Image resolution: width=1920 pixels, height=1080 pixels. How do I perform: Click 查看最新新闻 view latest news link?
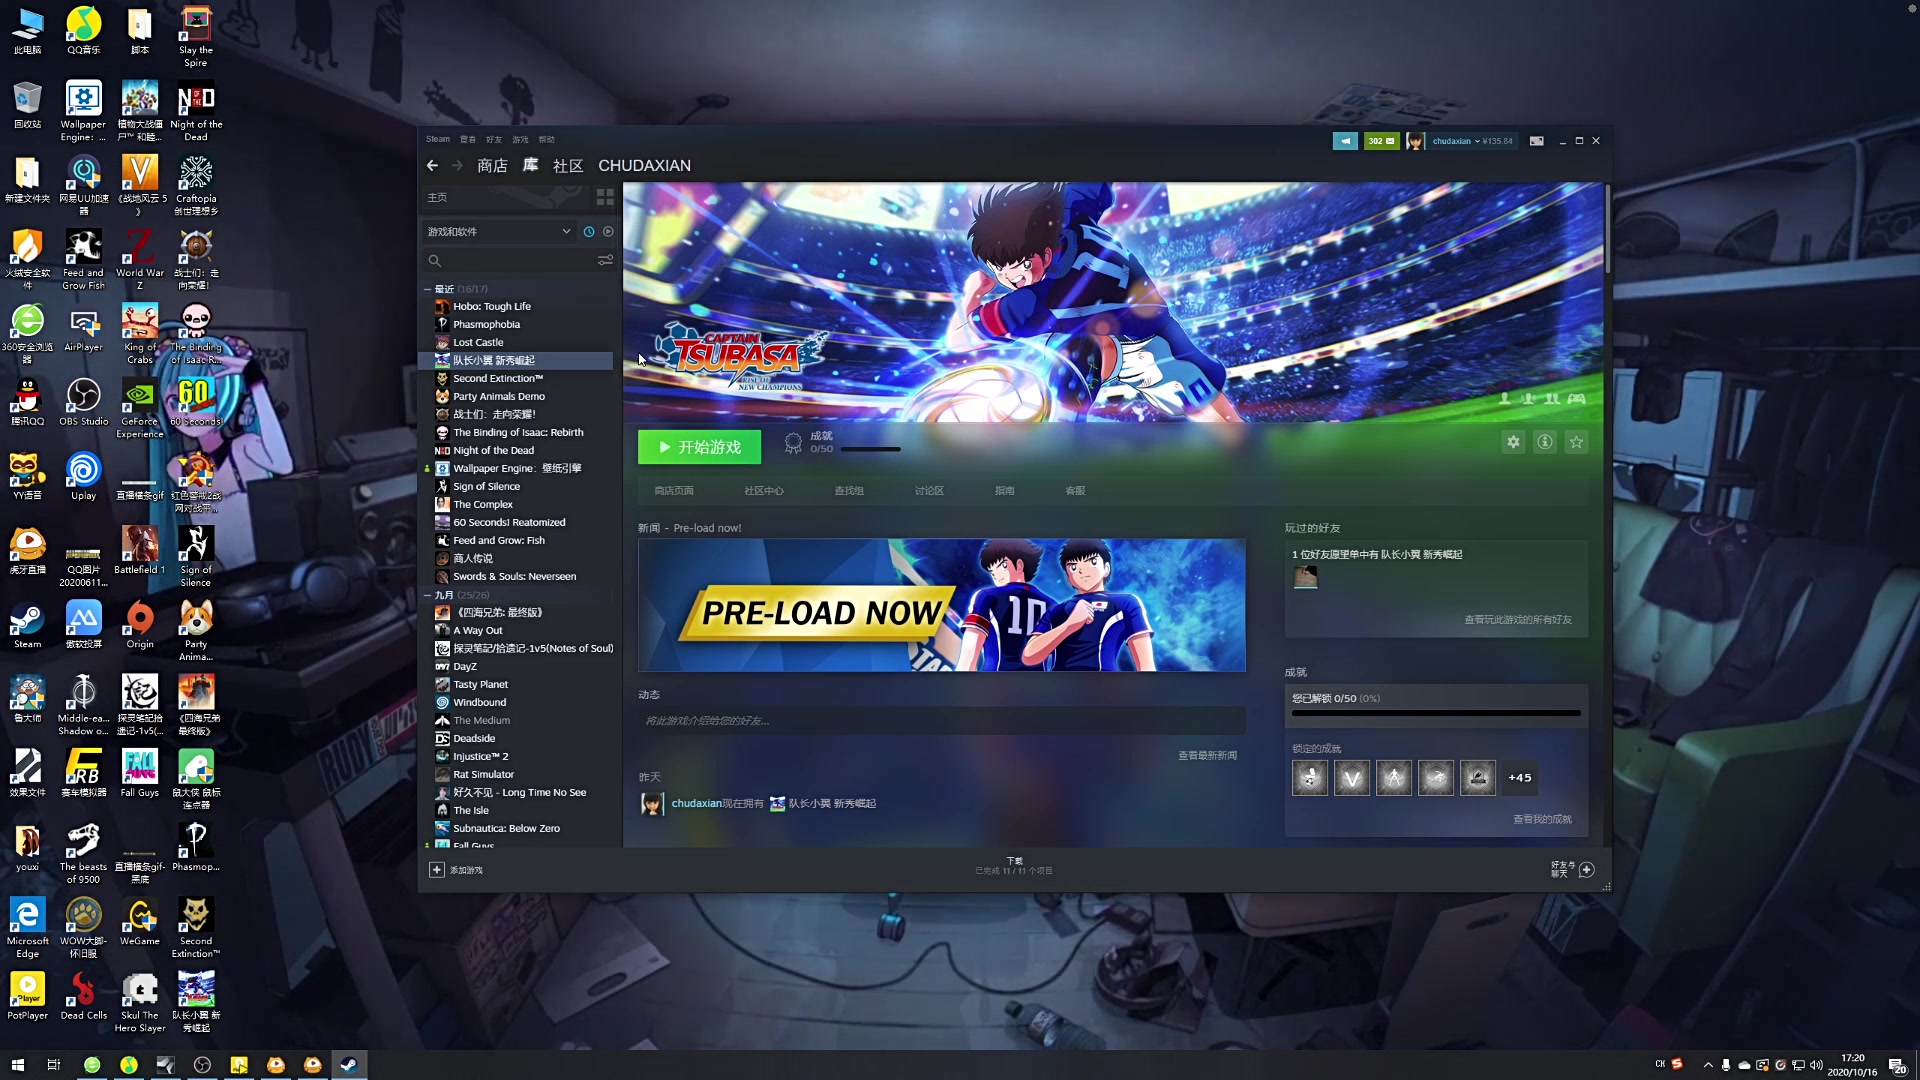1207,756
